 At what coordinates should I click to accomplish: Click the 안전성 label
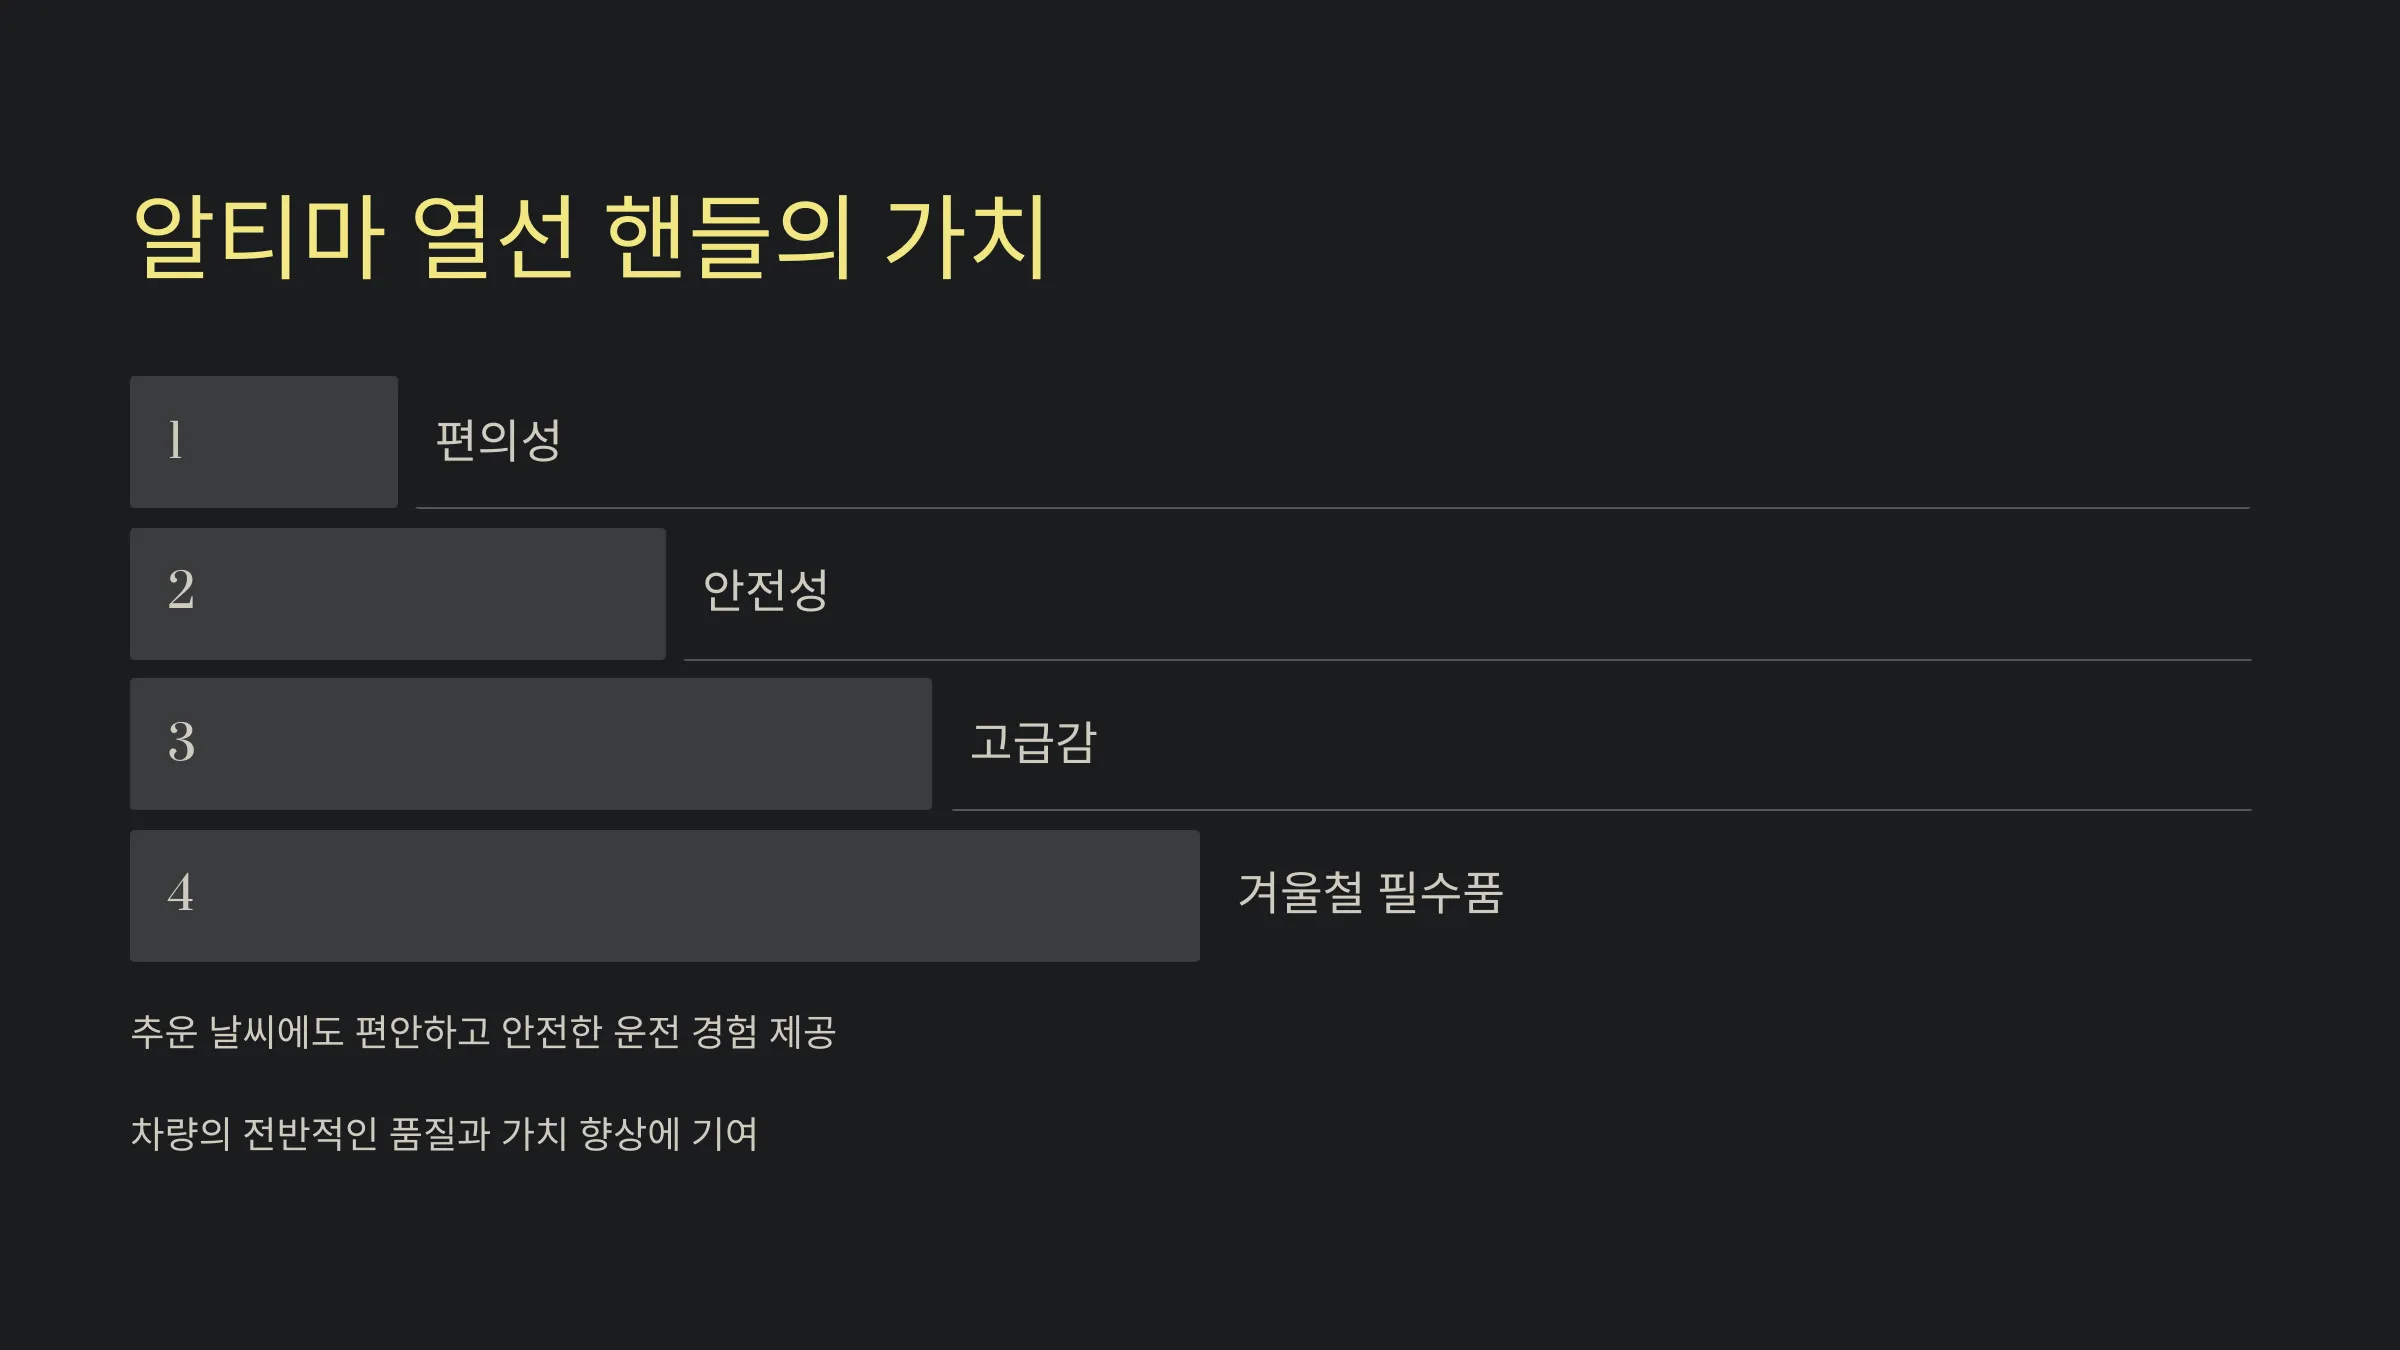(766, 591)
